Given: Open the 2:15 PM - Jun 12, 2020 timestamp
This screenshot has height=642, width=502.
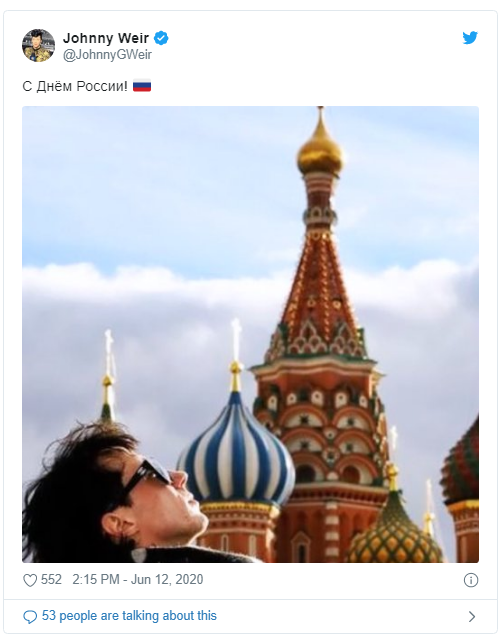Looking at the screenshot, I should pos(138,580).
